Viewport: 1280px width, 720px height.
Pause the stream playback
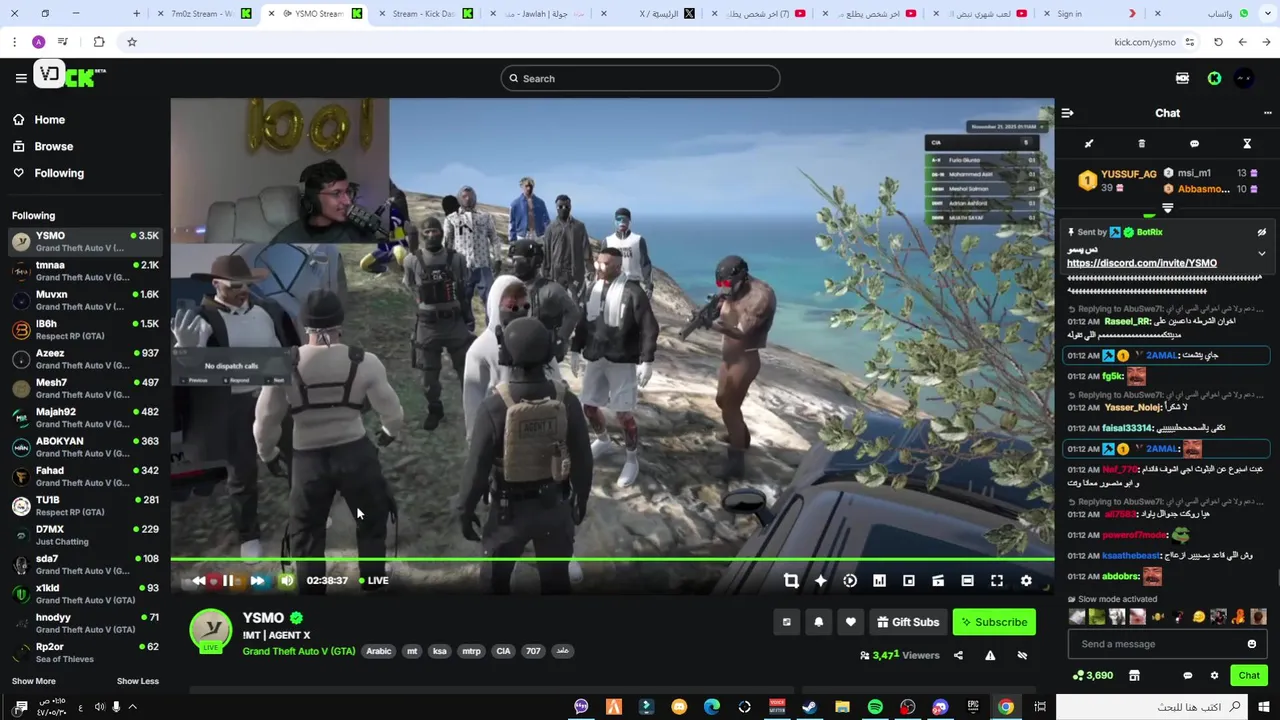click(x=228, y=580)
